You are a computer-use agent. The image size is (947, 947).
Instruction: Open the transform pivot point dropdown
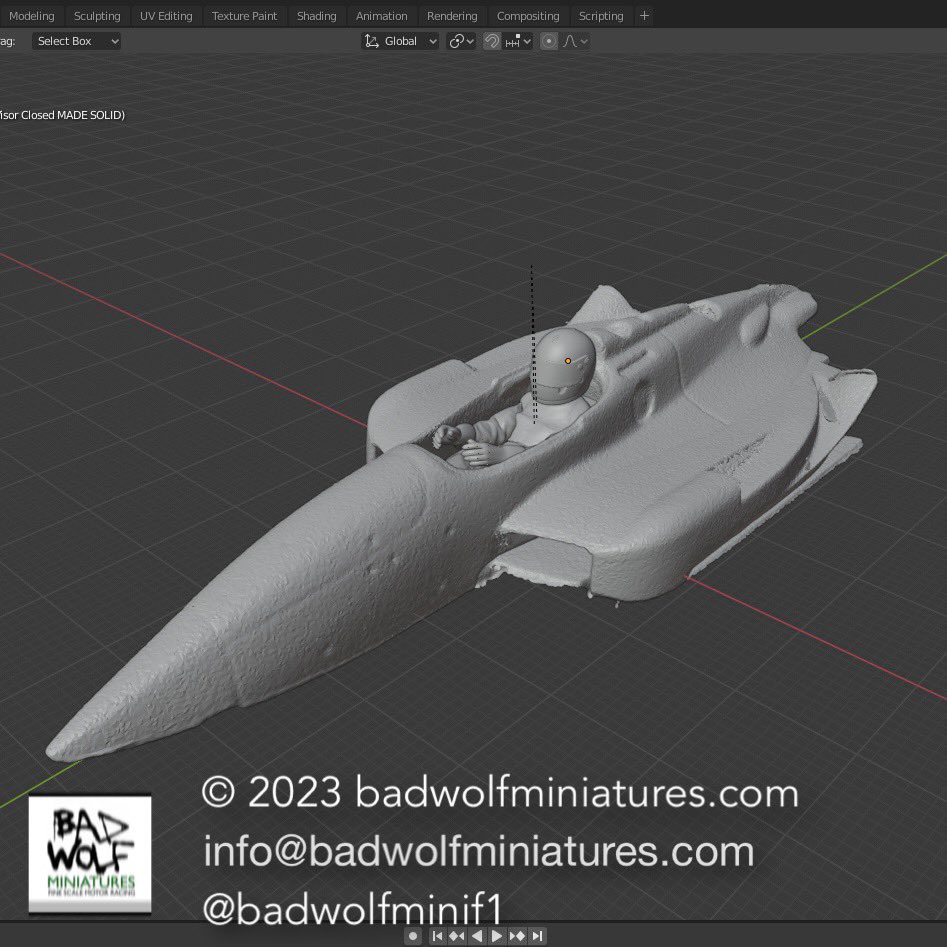pos(461,41)
